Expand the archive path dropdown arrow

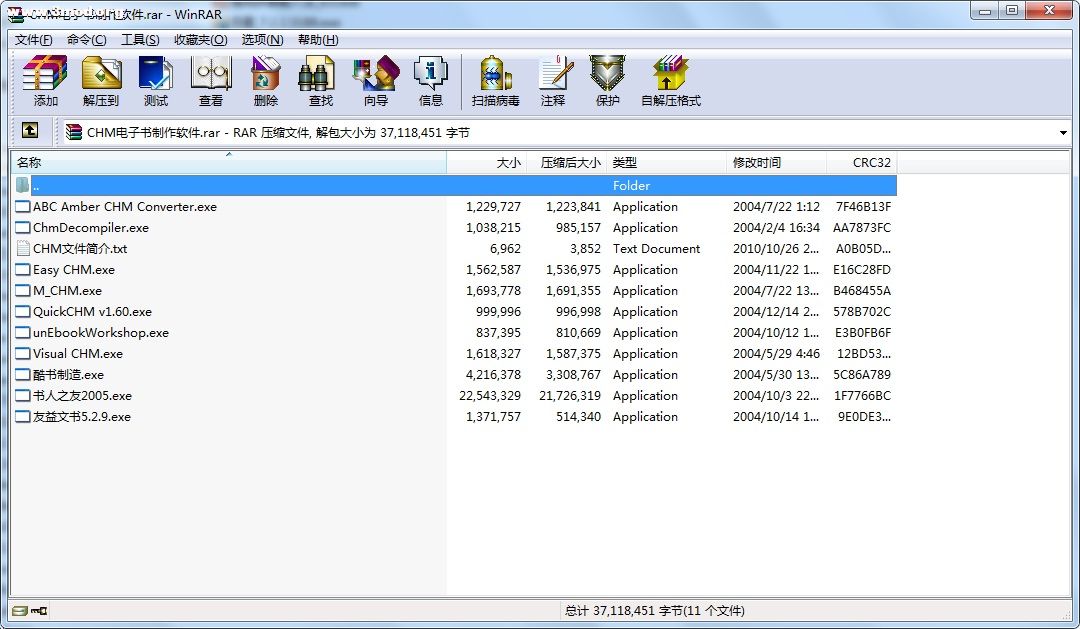1062,133
